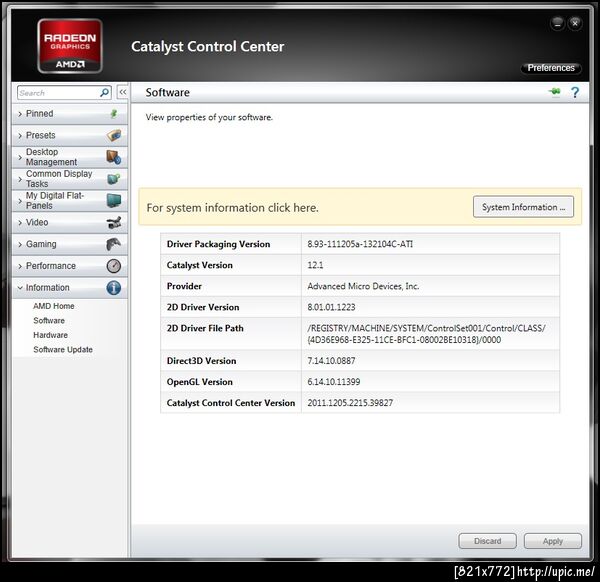Click the Driver Packaging Version label

218,244
